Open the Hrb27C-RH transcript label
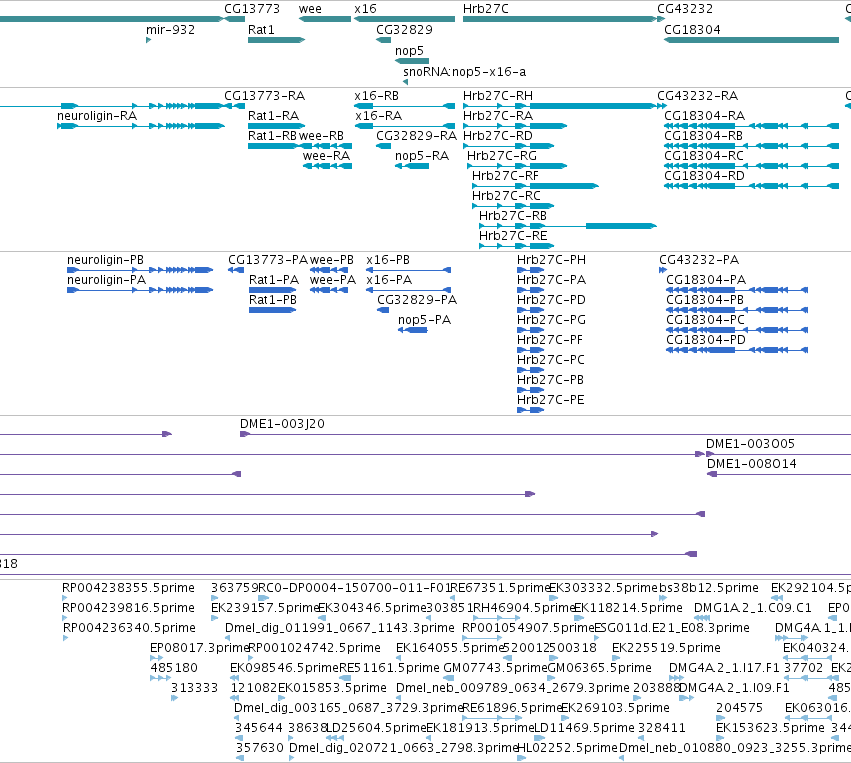851x763 pixels. pos(498,96)
